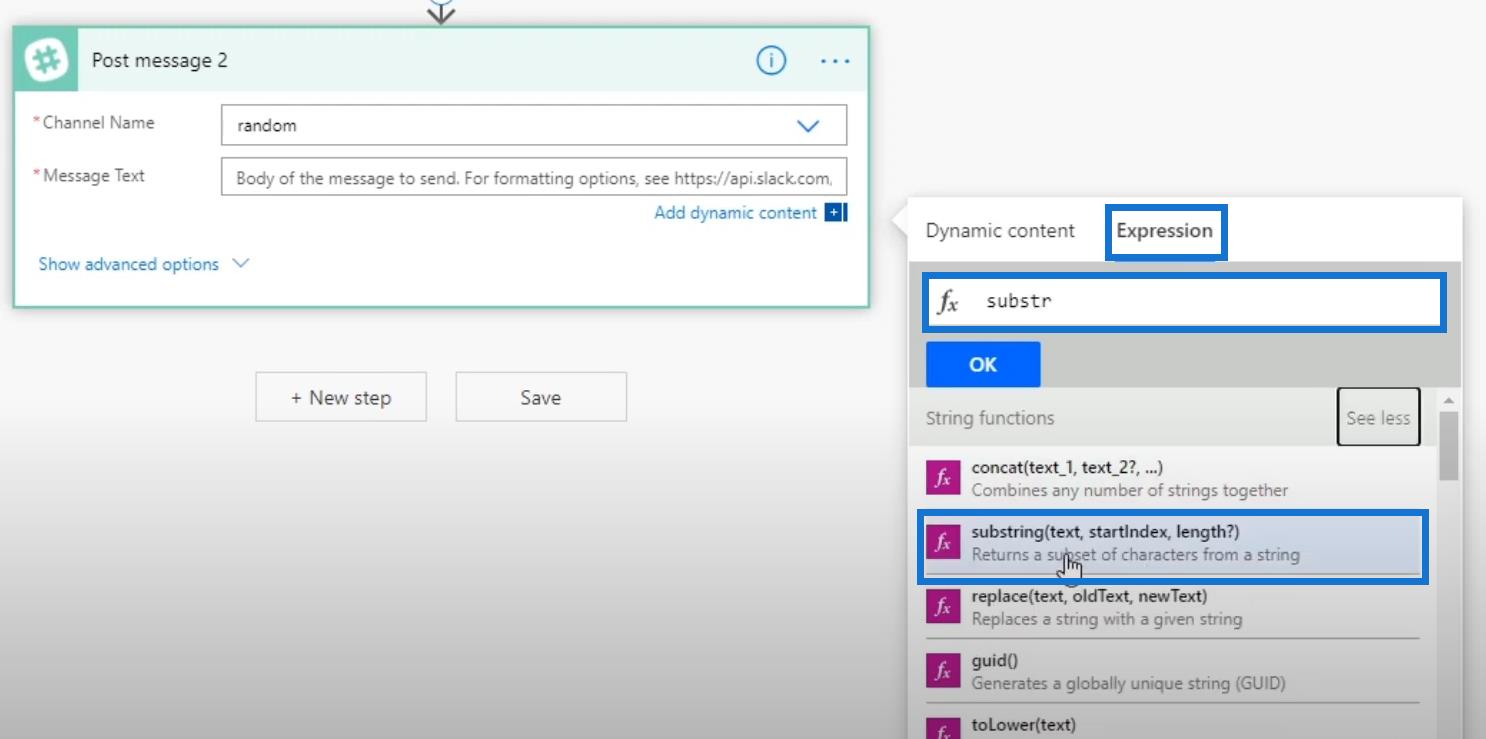Click the blue OK button
Screen dimensions: 1486x739
(983, 364)
